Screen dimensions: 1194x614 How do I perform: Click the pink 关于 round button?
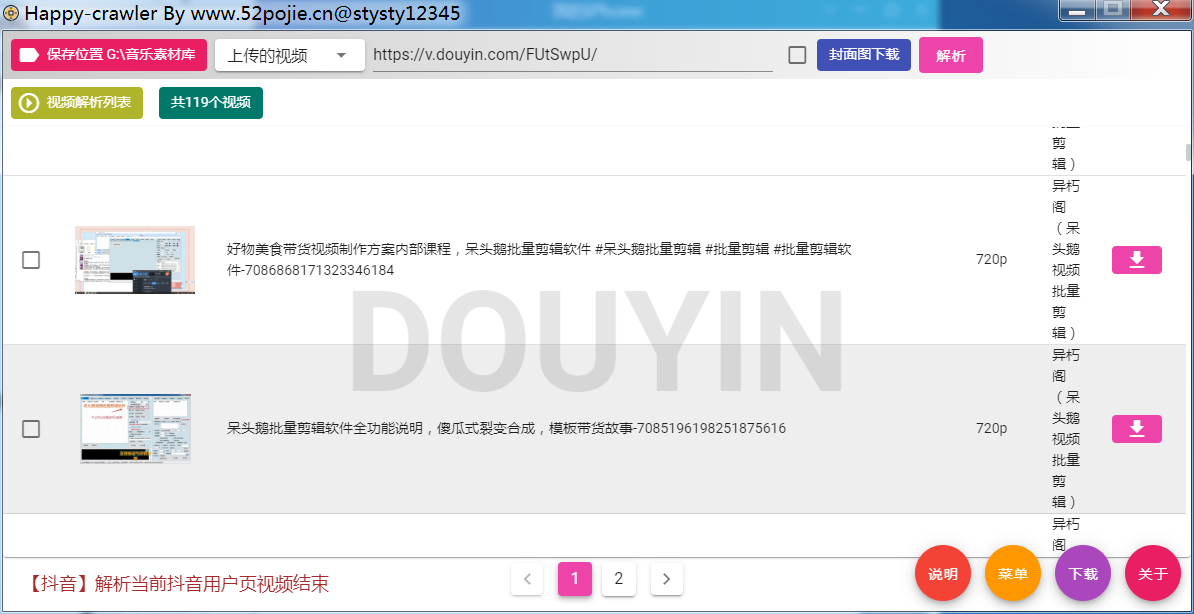[x=1153, y=574]
